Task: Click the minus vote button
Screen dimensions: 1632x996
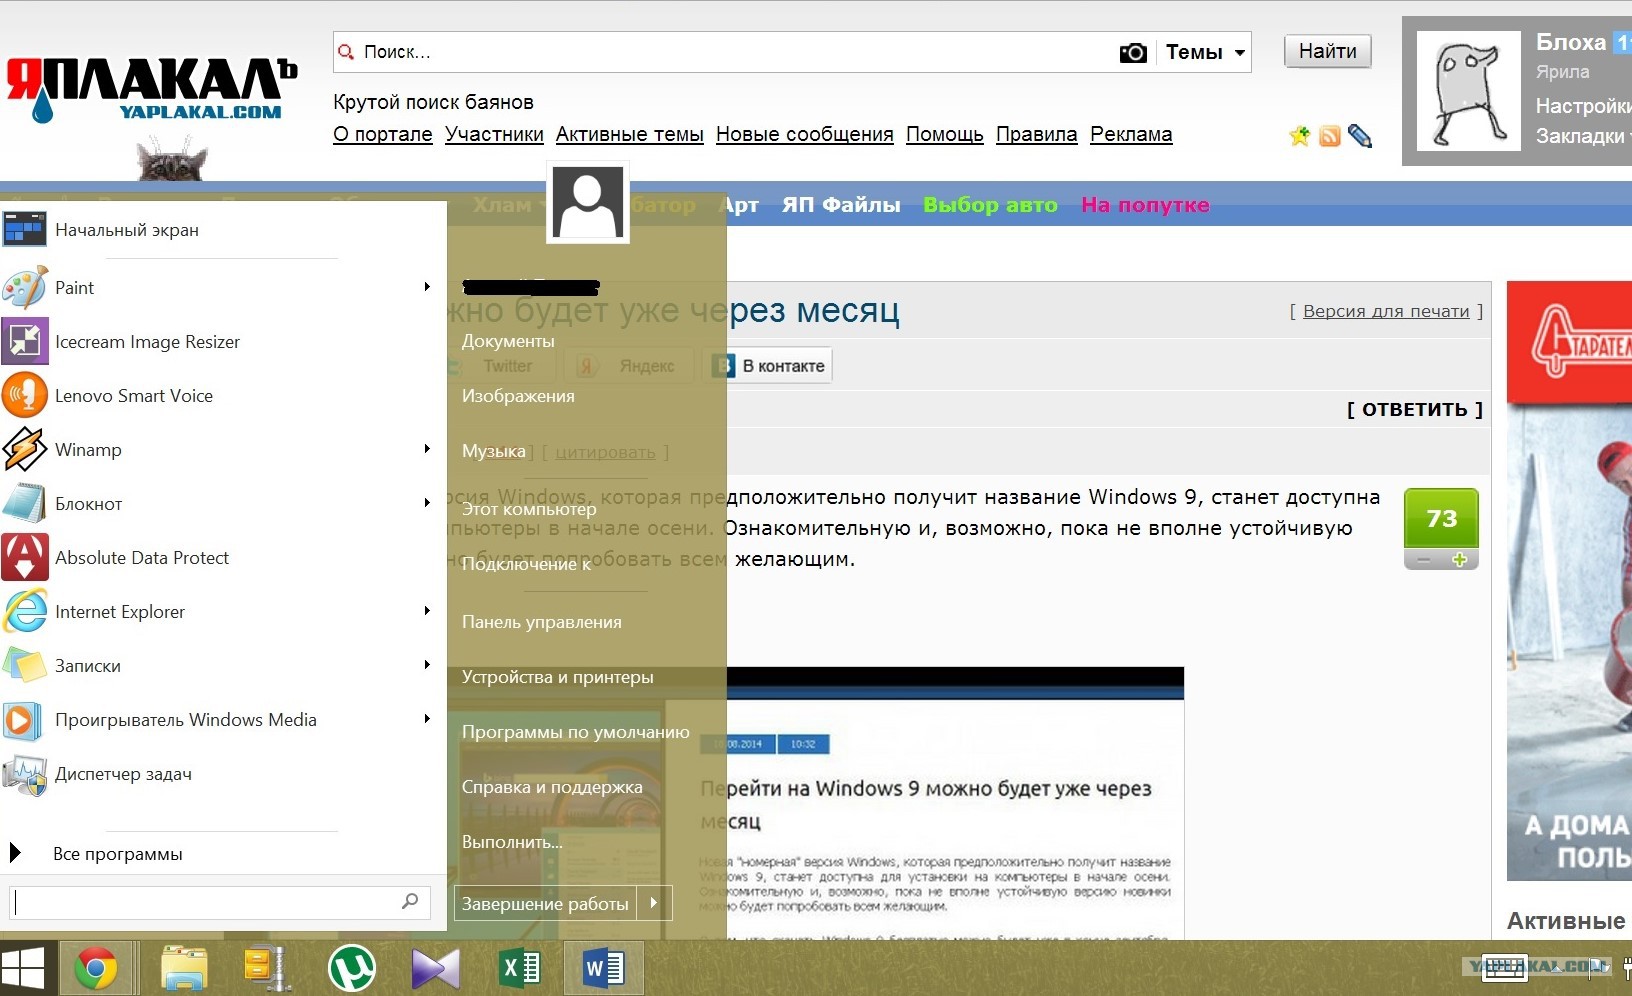Action: (x=1424, y=560)
